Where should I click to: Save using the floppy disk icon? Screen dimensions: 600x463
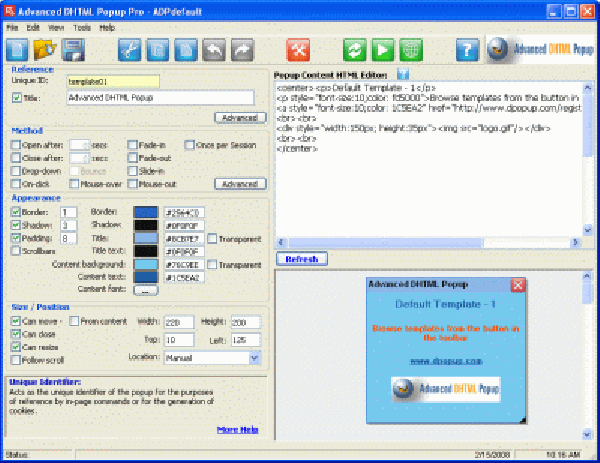pos(72,49)
